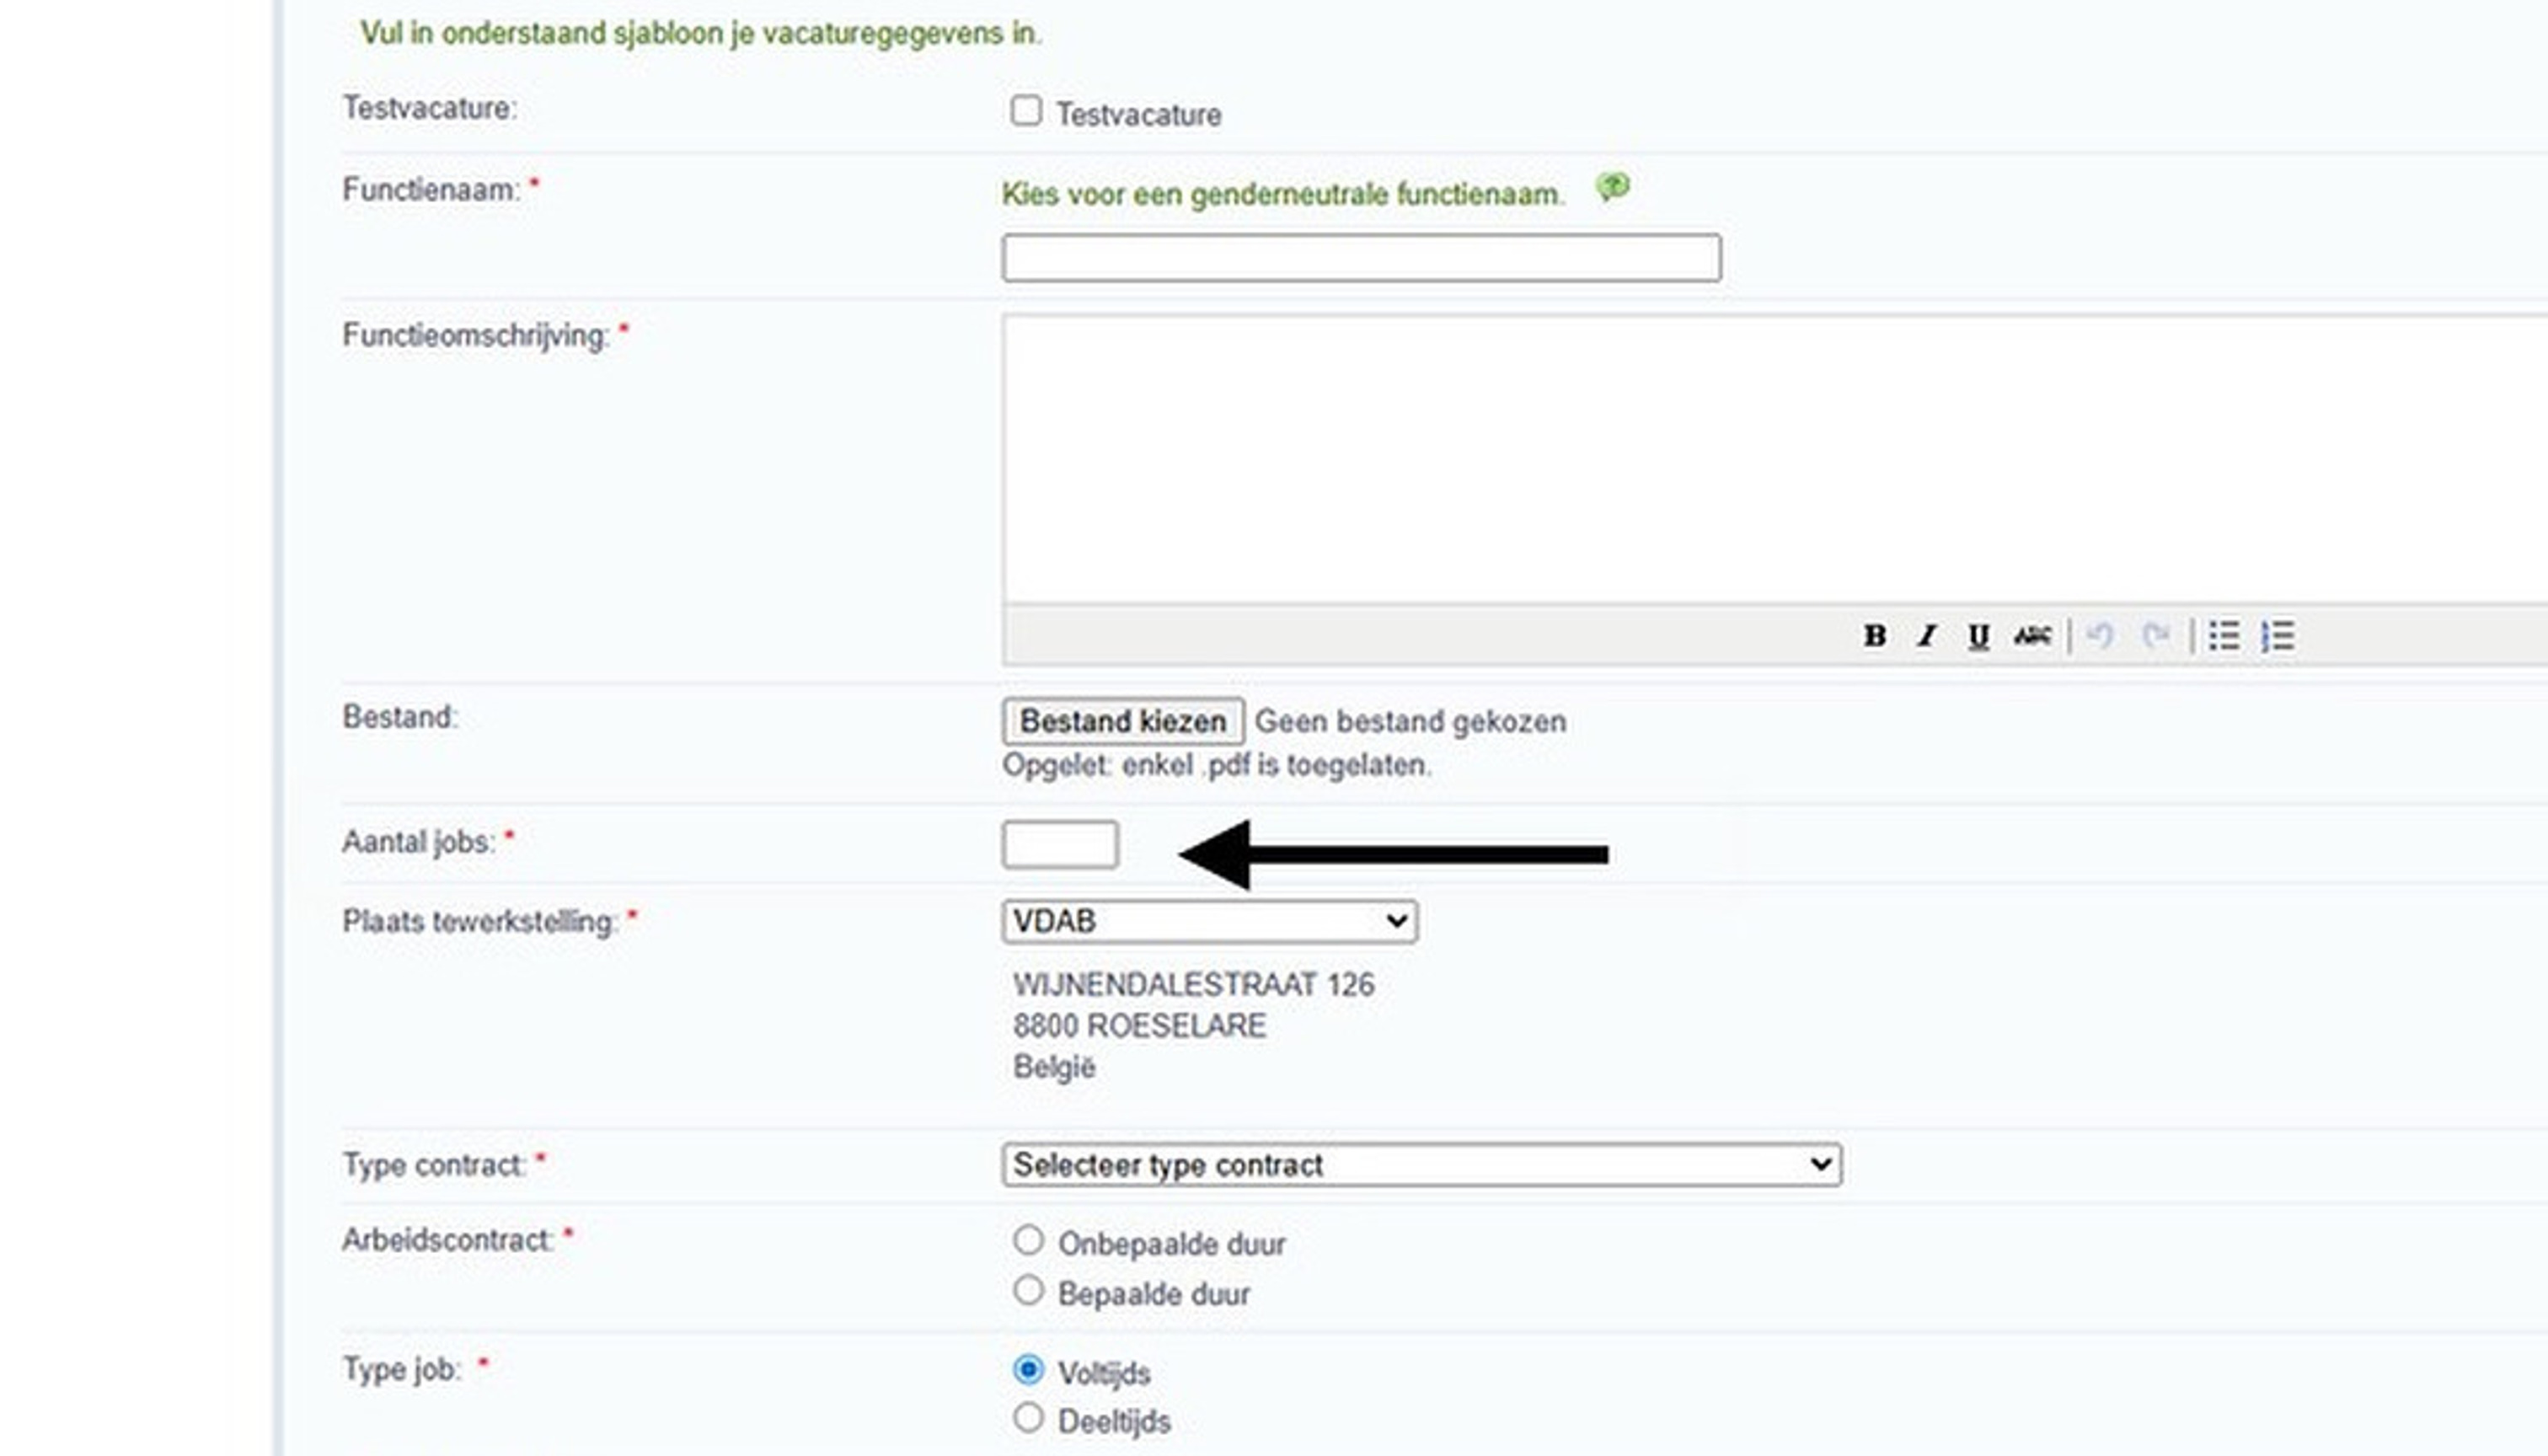Apply strikethrough with the ABC icon
This screenshot has width=2548, height=1456.
pyautogui.click(x=2032, y=636)
